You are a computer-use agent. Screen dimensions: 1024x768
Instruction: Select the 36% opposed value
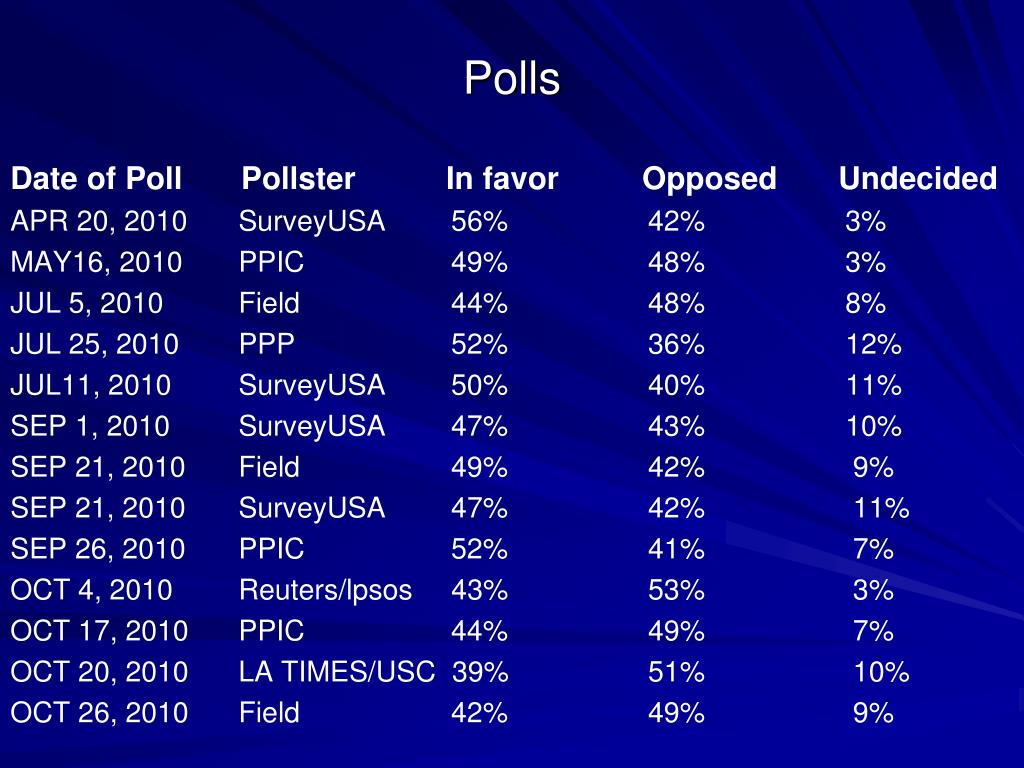676,344
